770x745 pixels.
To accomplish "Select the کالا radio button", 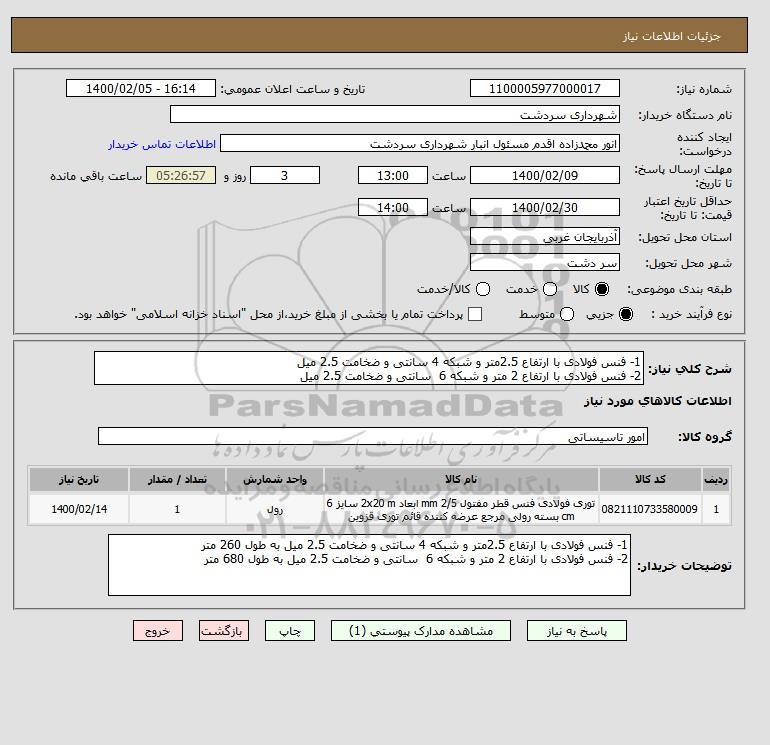I will pyautogui.click(x=602, y=289).
